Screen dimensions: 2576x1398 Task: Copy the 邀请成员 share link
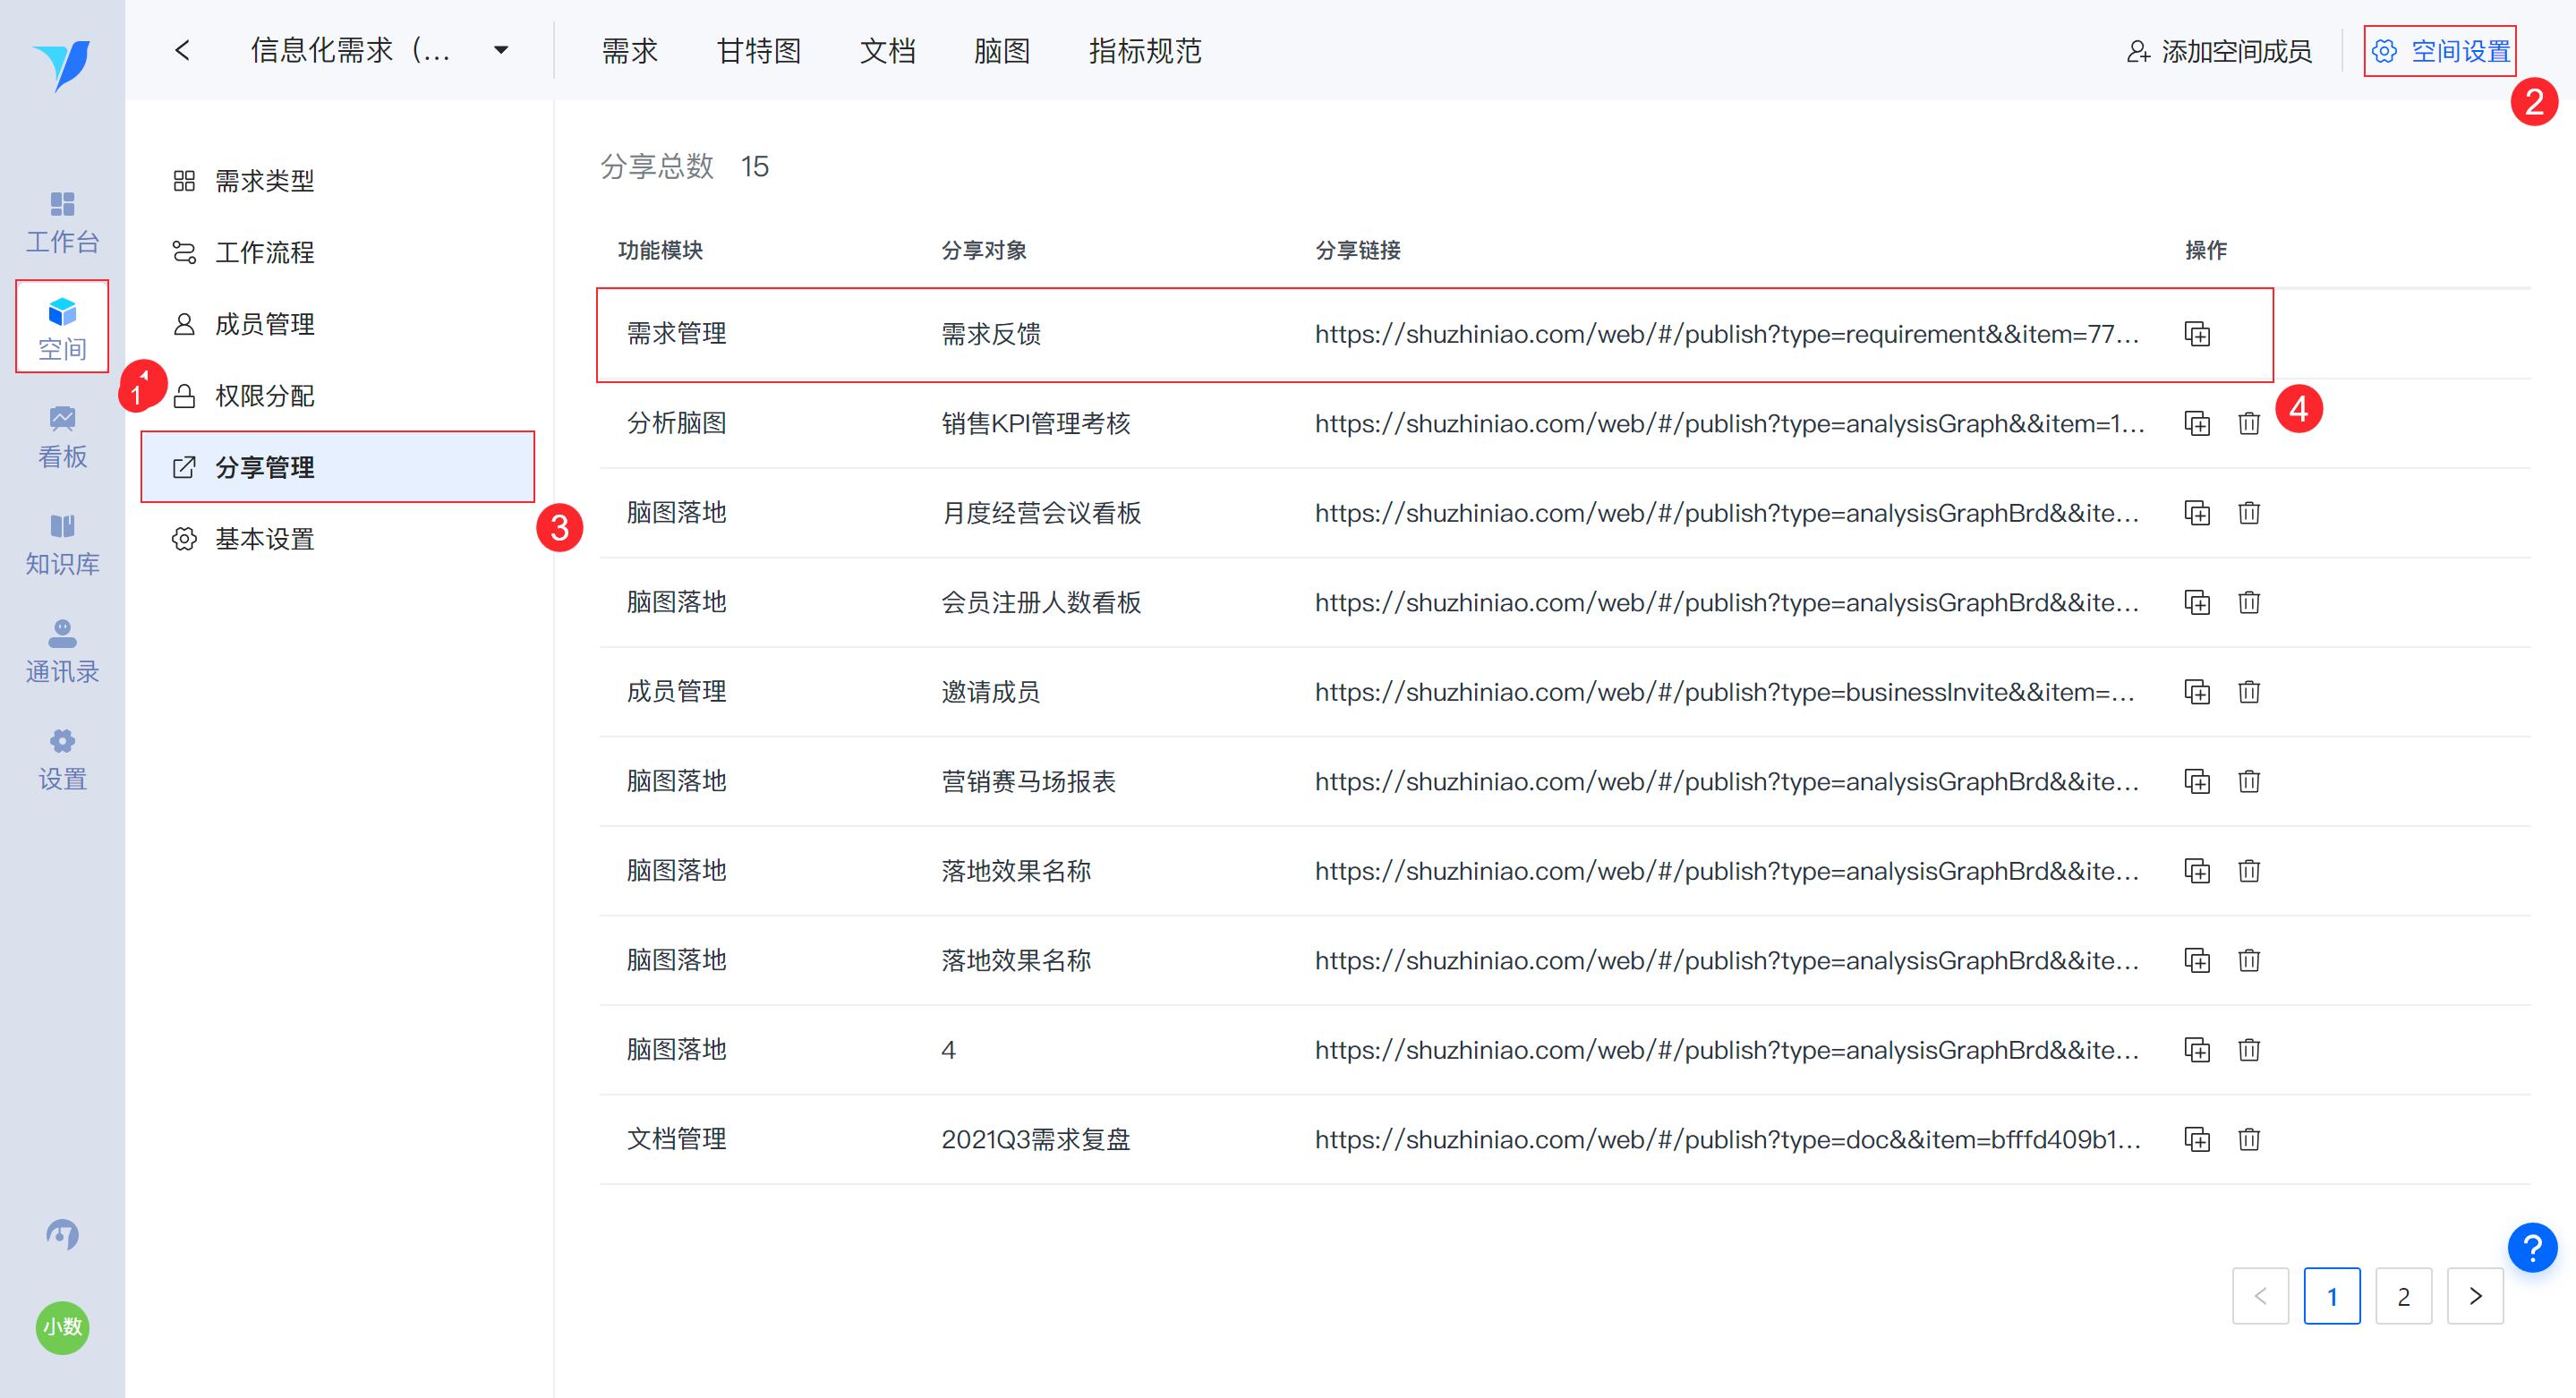click(2196, 692)
